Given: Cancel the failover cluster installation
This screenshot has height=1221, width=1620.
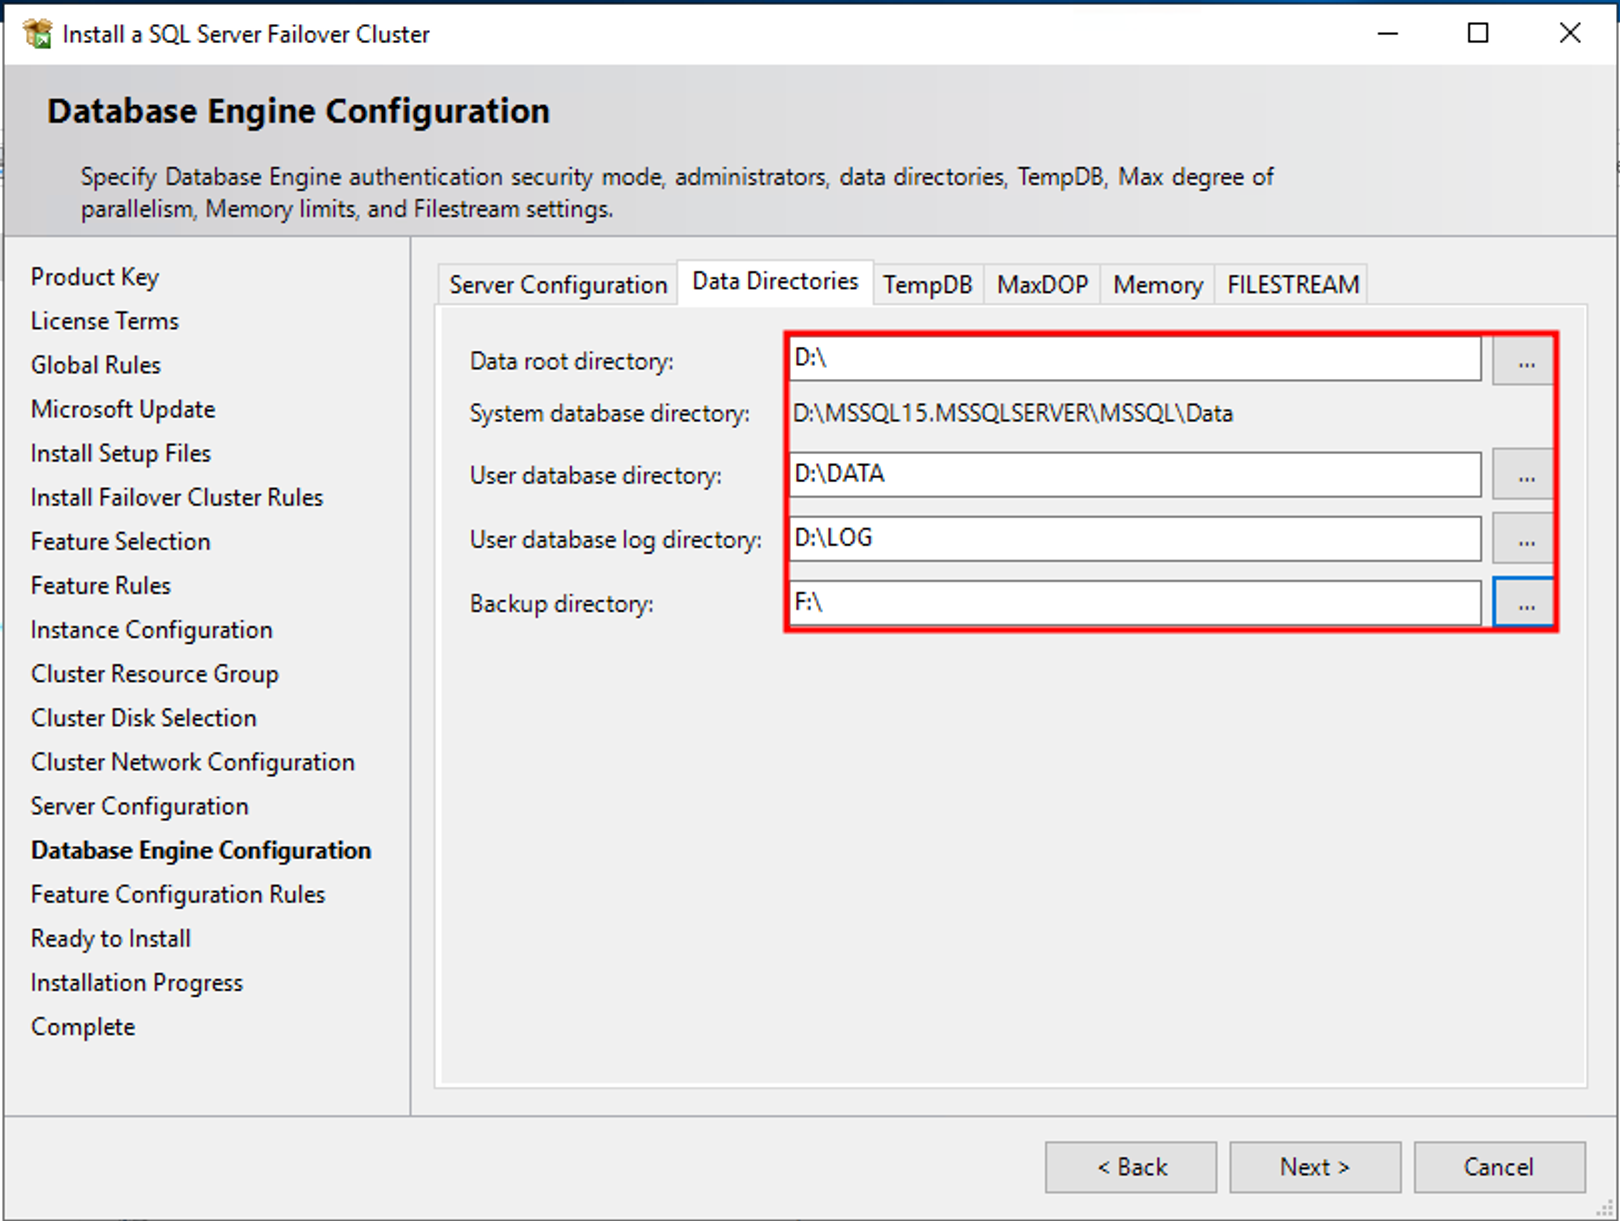Looking at the screenshot, I should coord(1499,1167).
